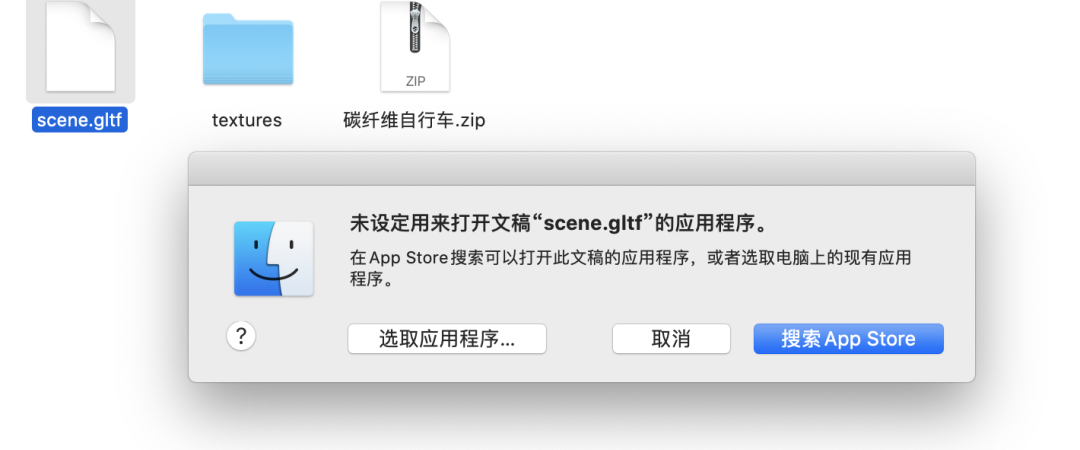1080x450 pixels.
Task: Select the textures folder icon
Action: click(248, 50)
